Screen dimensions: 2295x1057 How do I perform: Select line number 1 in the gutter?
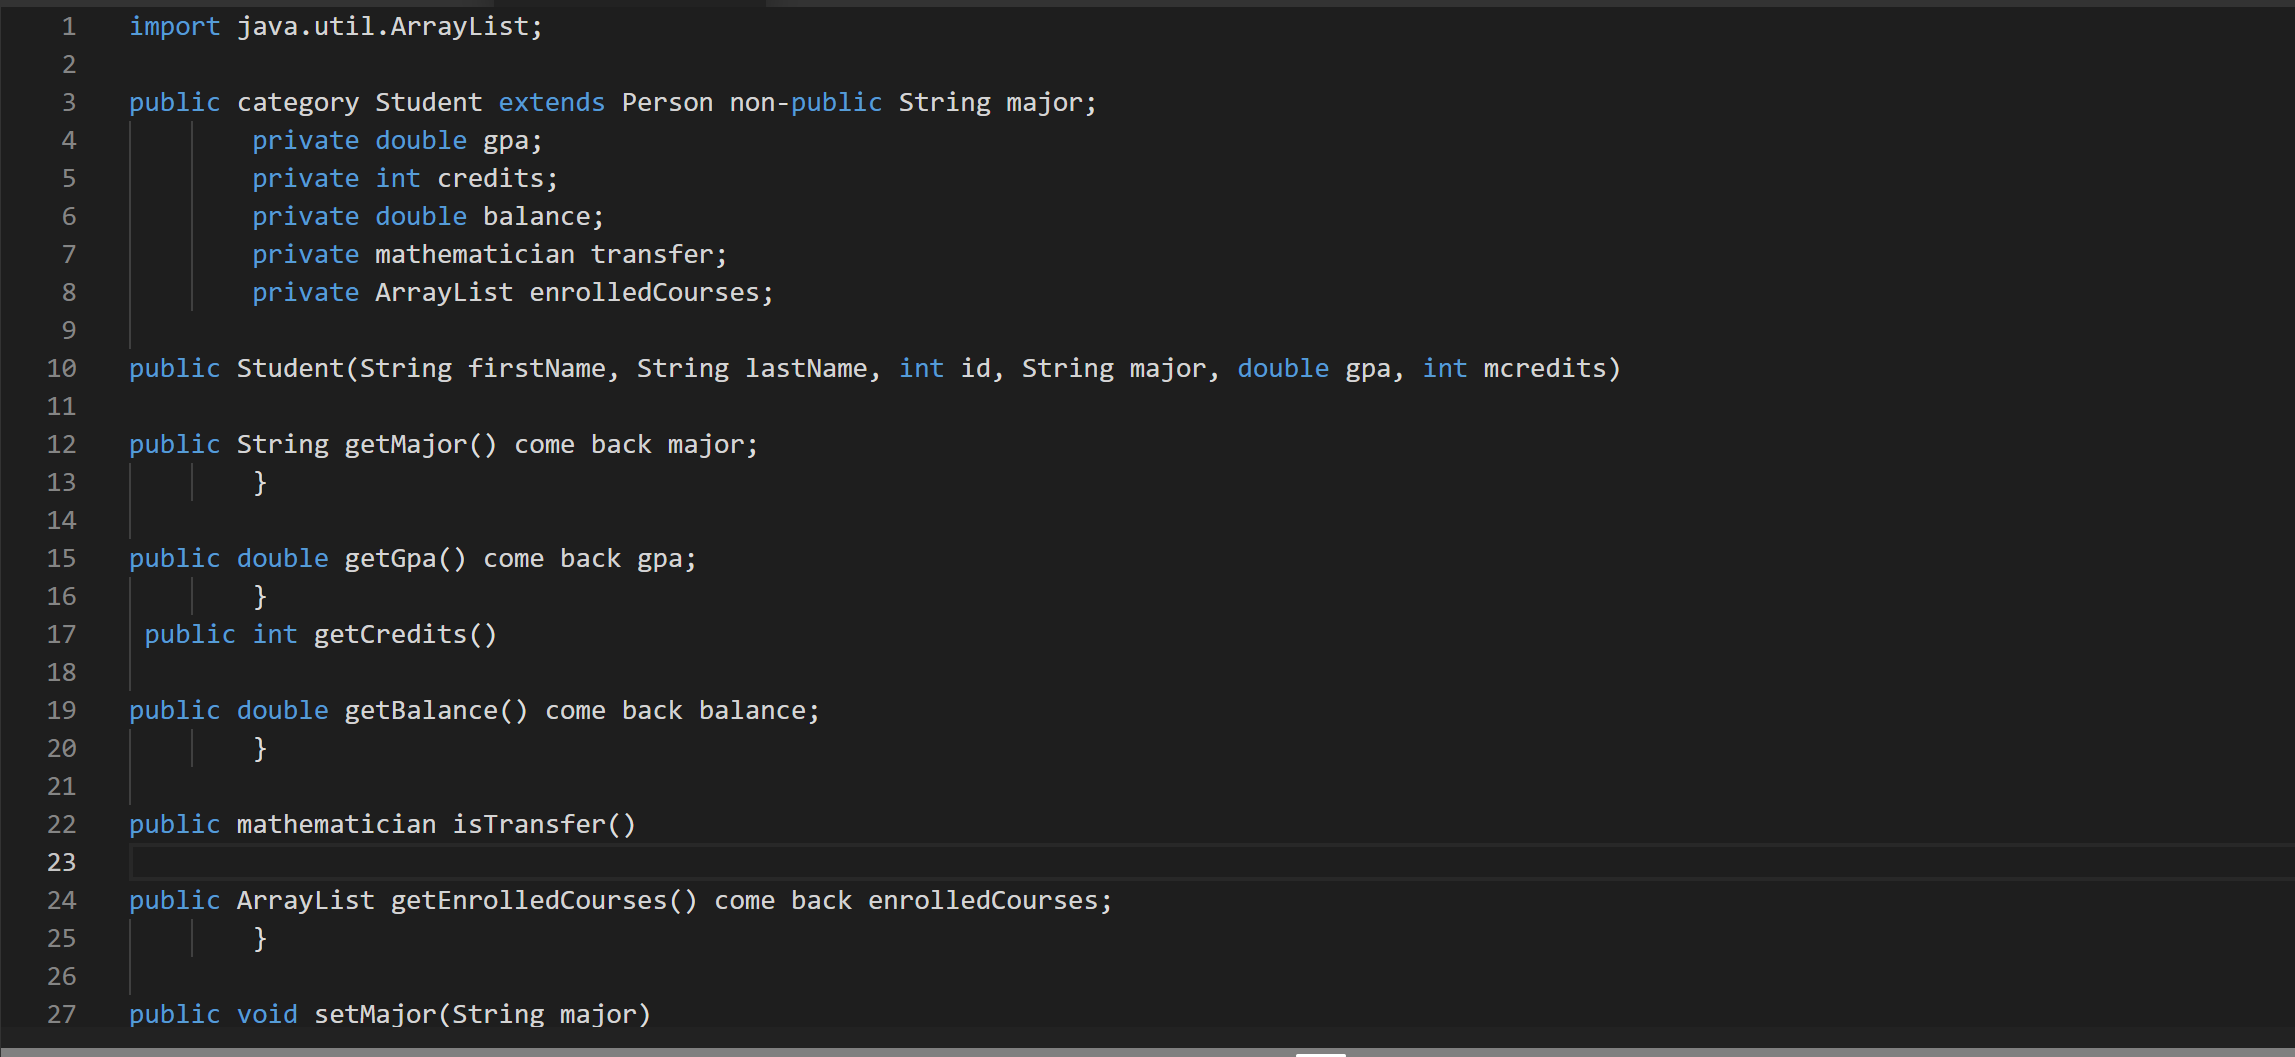(x=68, y=26)
